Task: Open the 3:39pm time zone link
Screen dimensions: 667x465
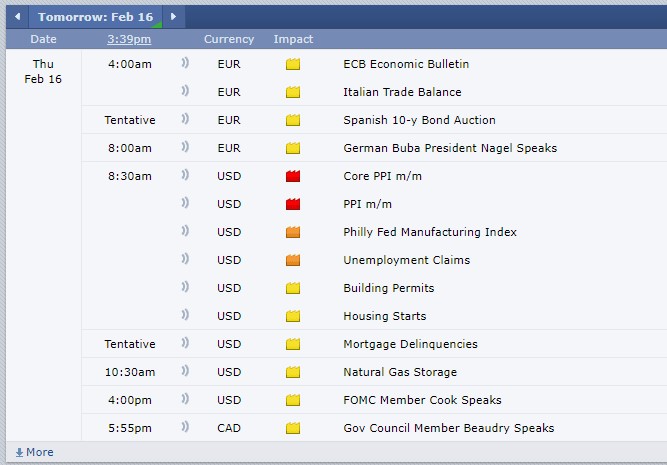Action: 129,39
